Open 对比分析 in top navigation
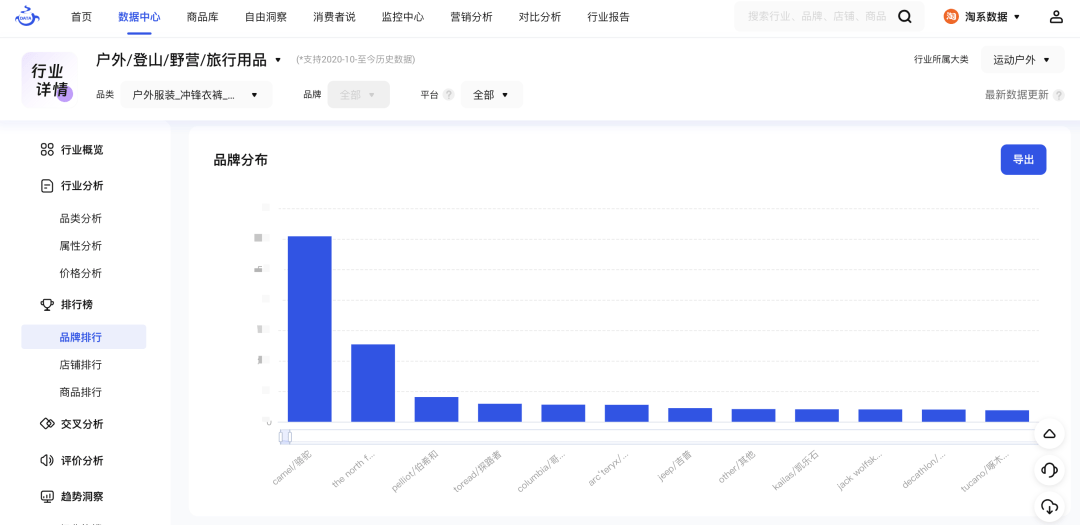 pyautogui.click(x=539, y=17)
